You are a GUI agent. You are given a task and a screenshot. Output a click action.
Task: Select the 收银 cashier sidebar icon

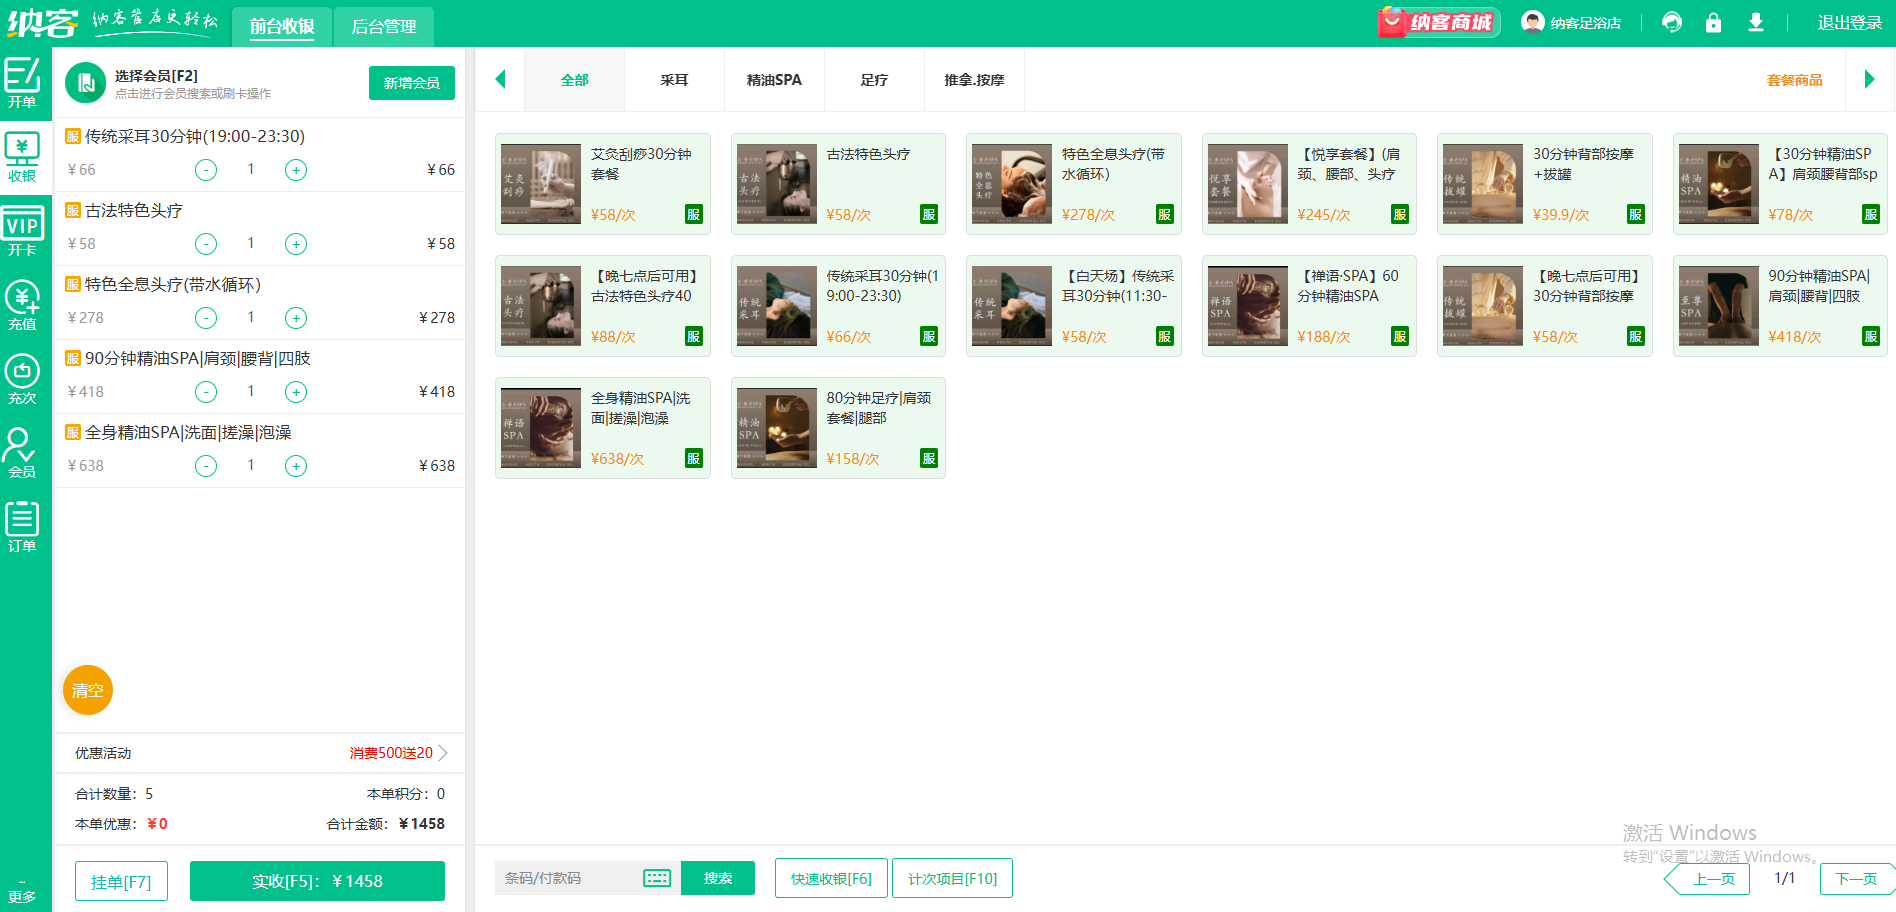22,157
